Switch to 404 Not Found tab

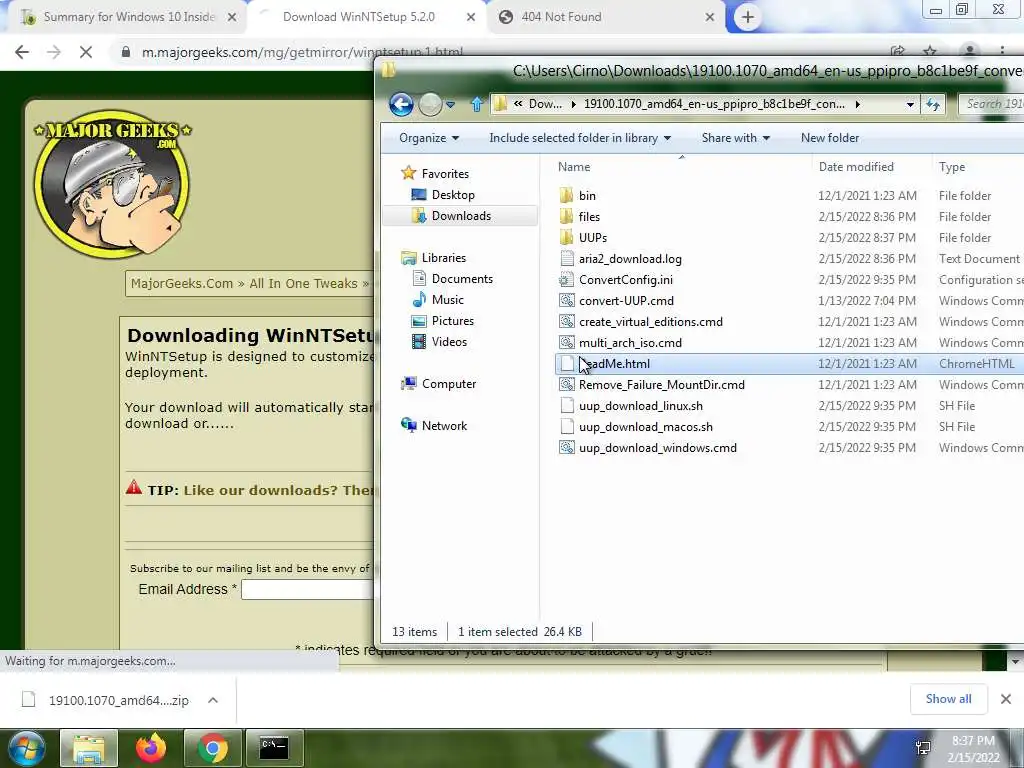pyautogui.click(x=561, y=17)
